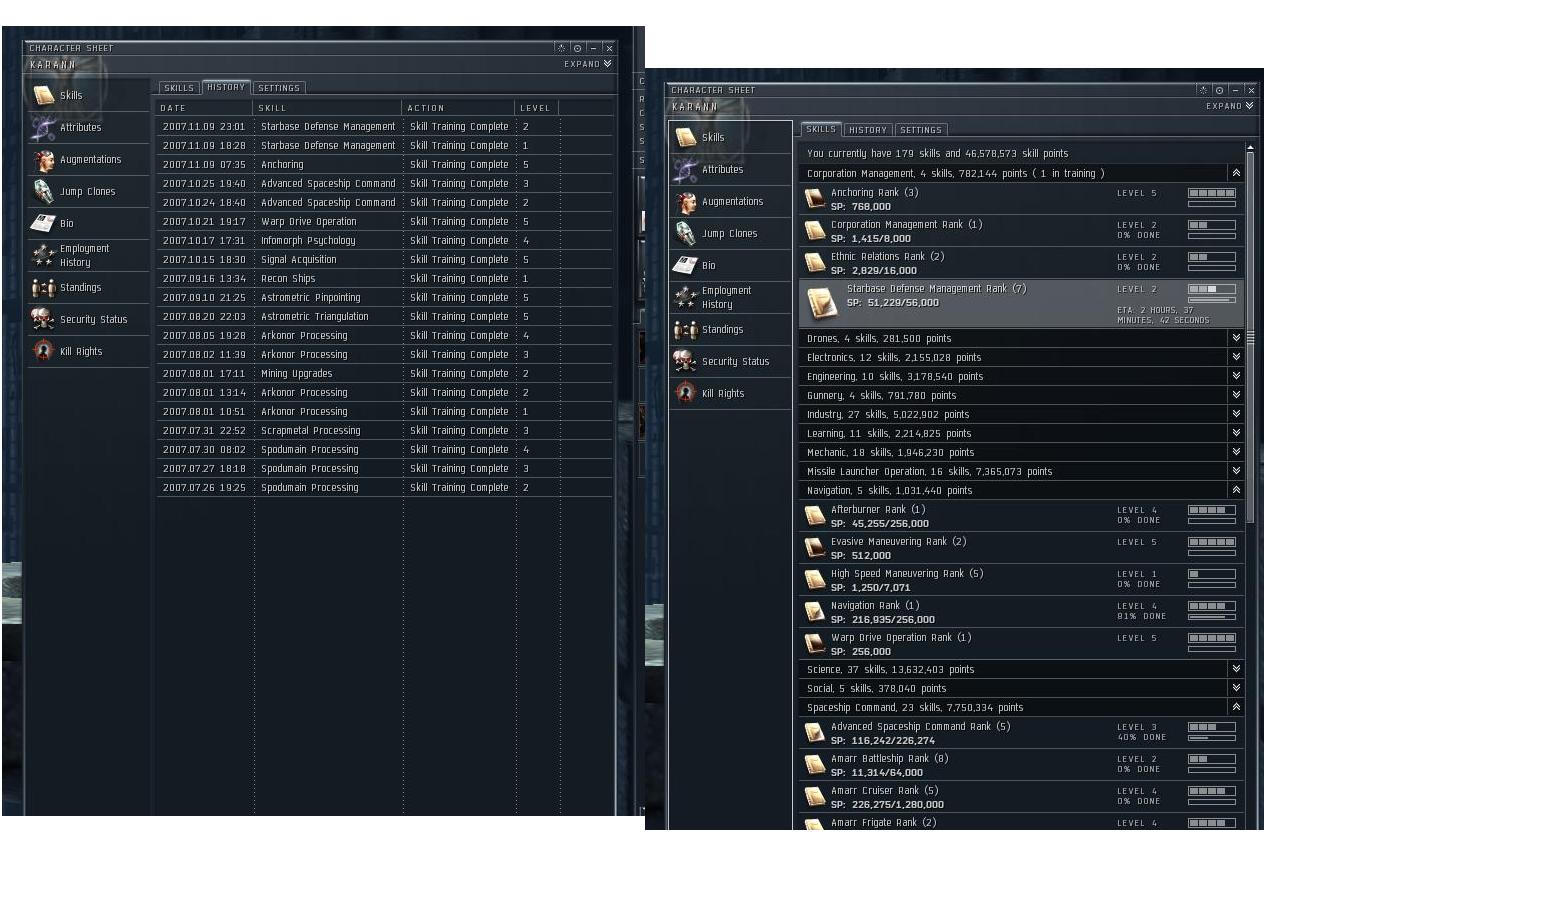Open Jump Clones in the history window sidebar
This screenshot has height=902, width=1566.
coord(88,192)
